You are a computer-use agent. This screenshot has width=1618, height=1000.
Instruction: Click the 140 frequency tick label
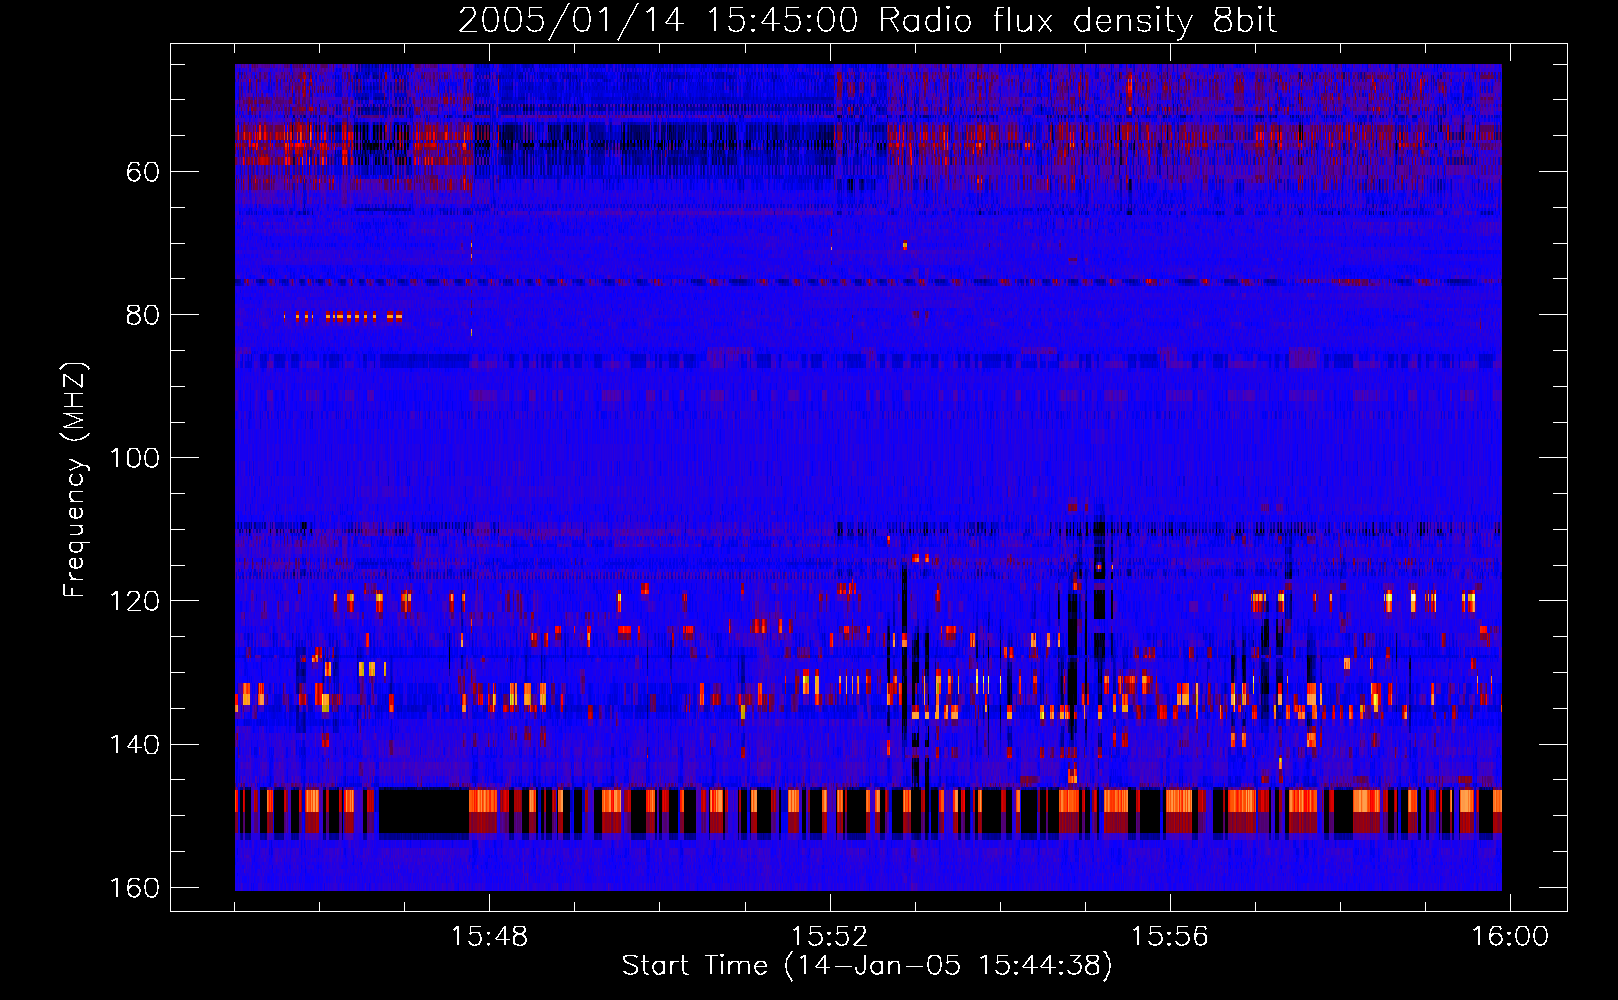135,744
